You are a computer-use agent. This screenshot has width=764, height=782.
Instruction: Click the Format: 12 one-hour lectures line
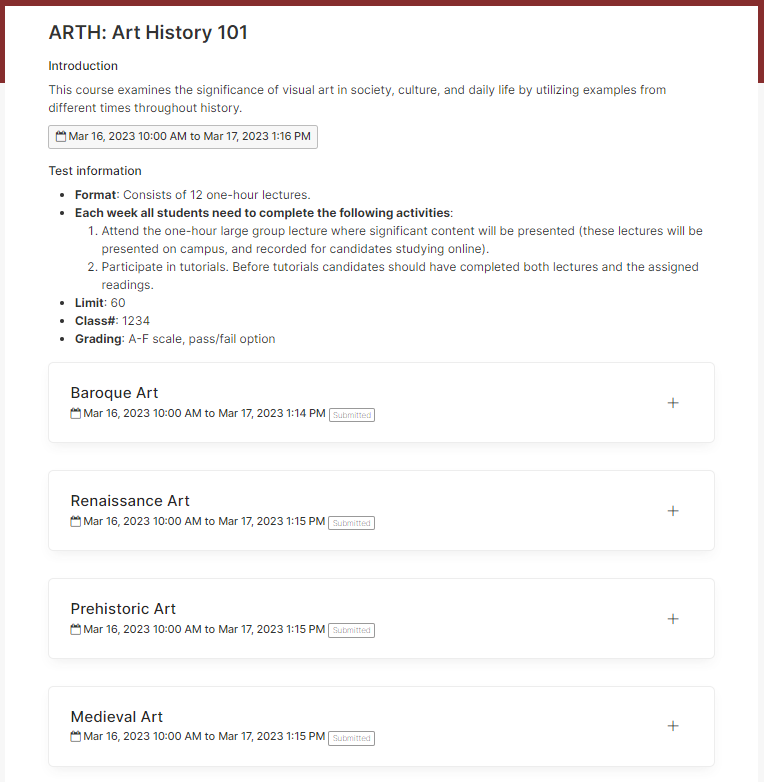[192, 195]
